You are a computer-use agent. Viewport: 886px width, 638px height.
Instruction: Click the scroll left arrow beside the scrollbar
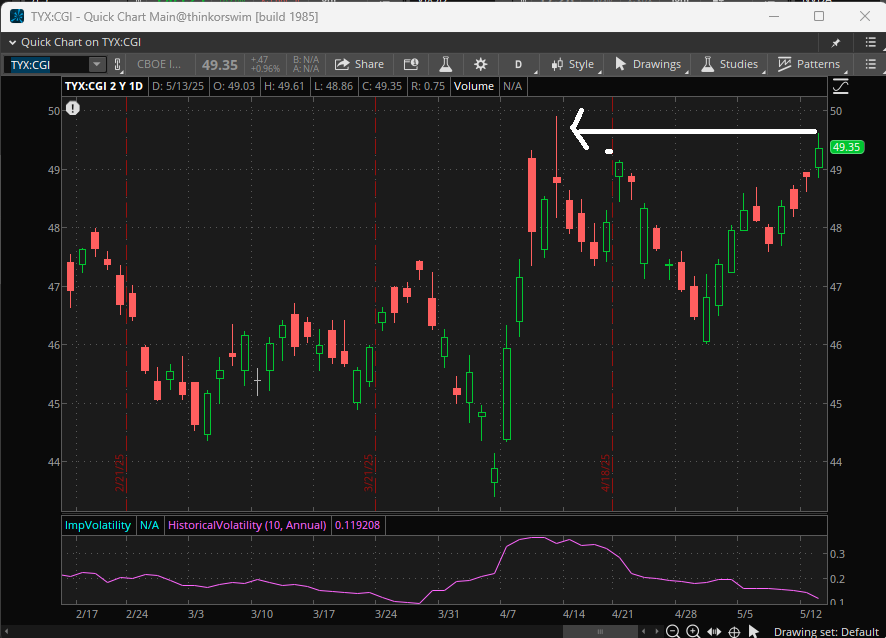coord(644,631)
